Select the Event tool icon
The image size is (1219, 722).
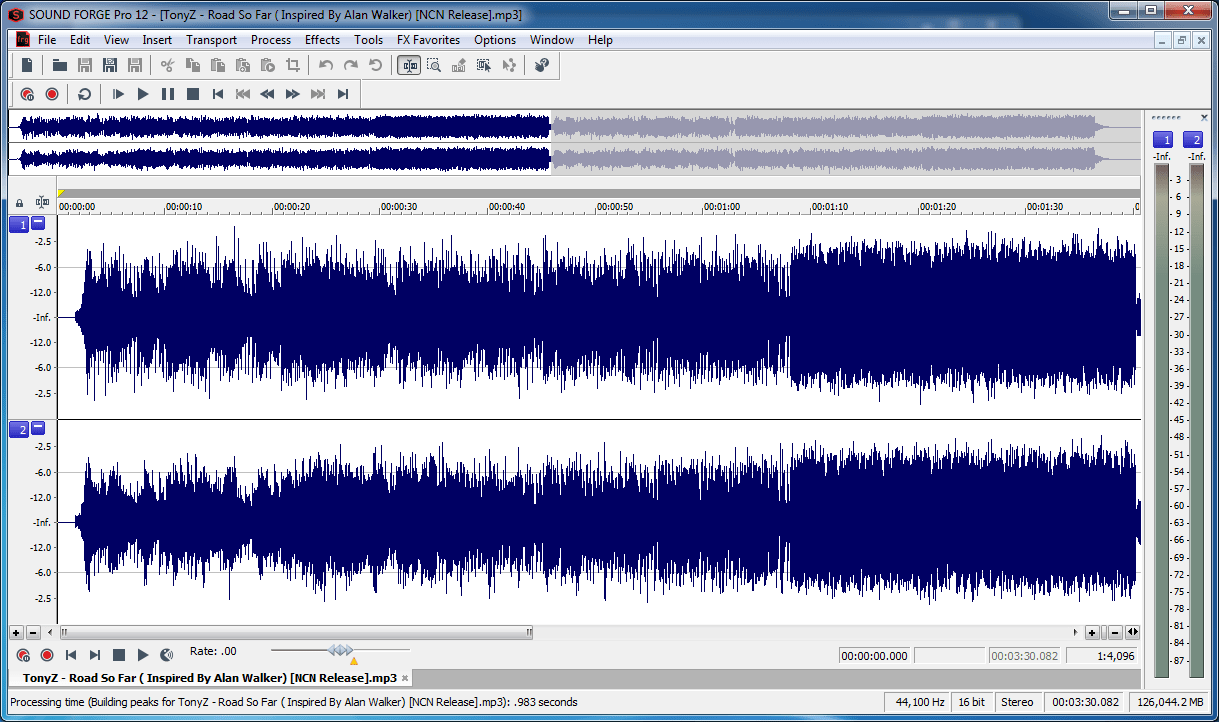point(484,65)
